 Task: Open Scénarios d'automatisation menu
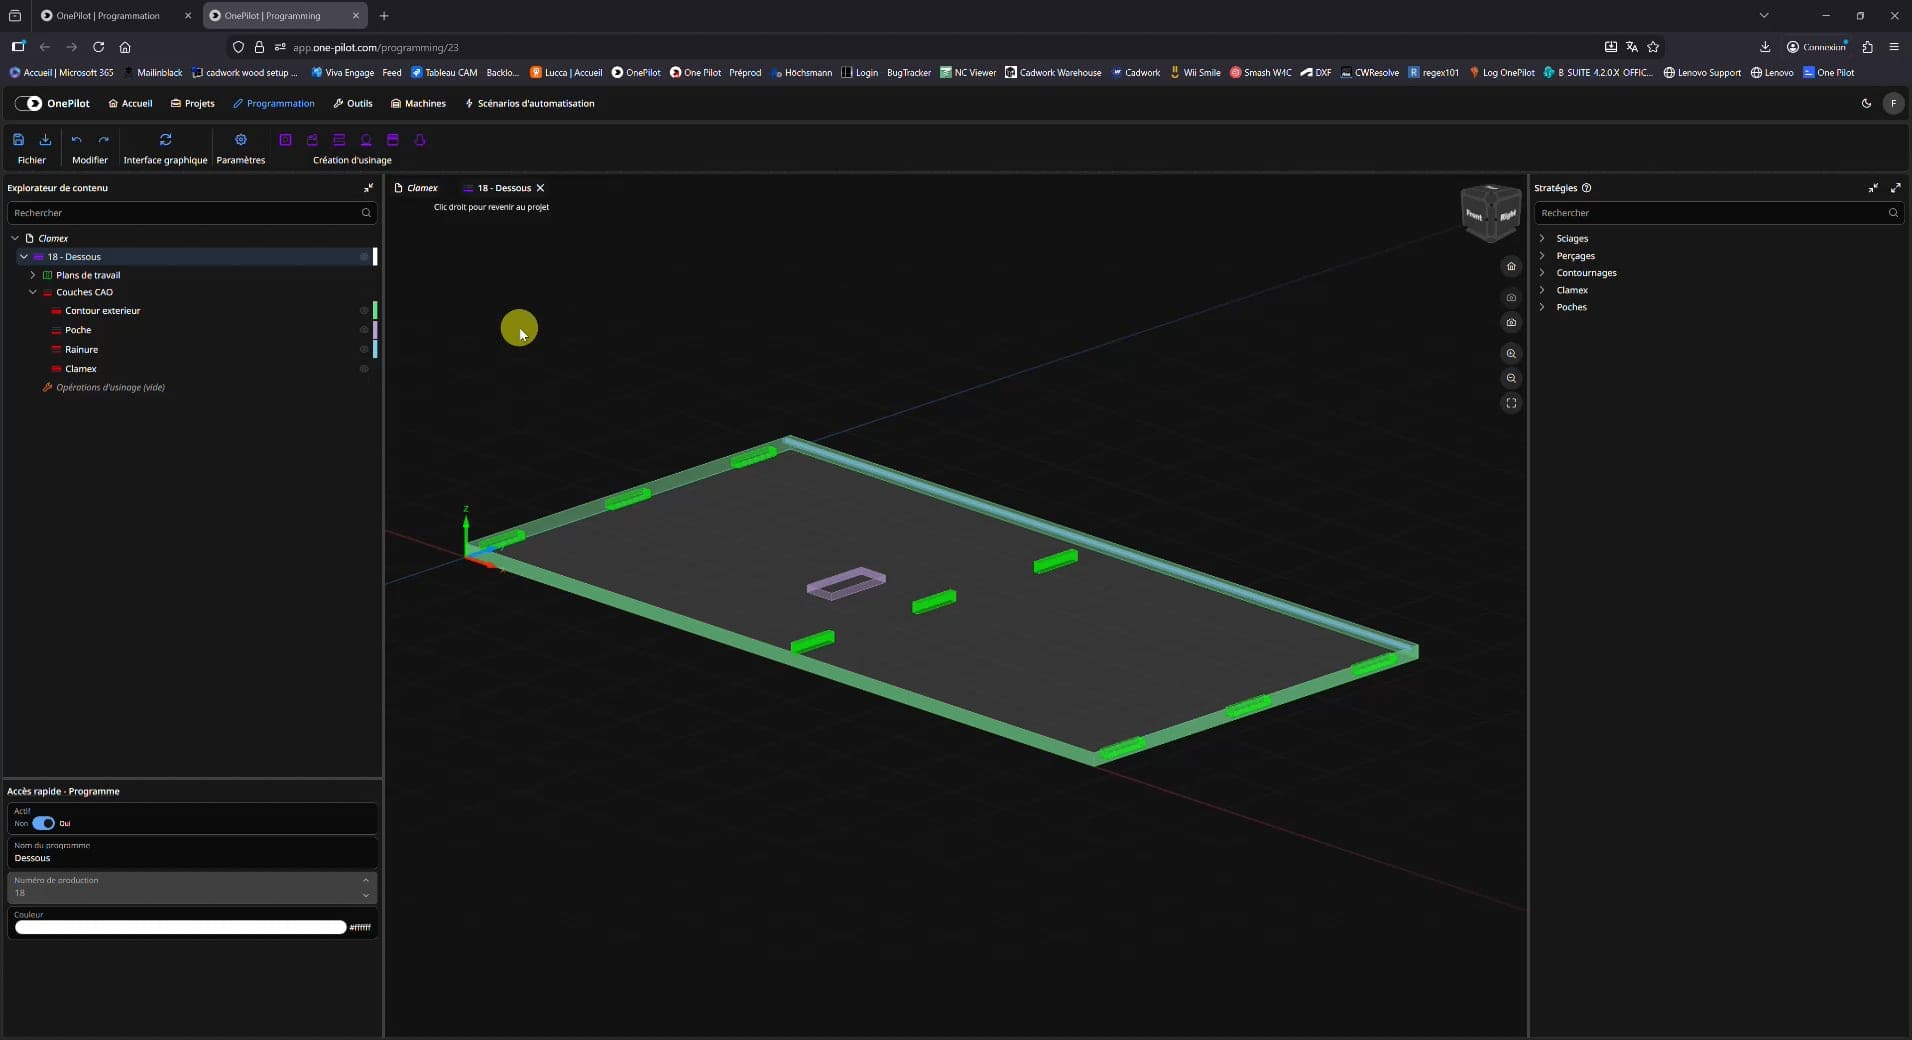click(529, 103)
